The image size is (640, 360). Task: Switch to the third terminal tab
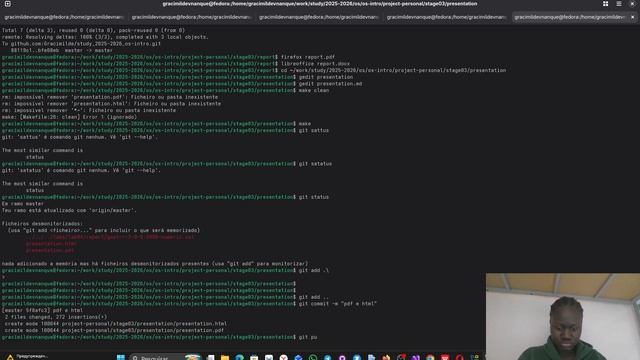click(x=318, y=17)
